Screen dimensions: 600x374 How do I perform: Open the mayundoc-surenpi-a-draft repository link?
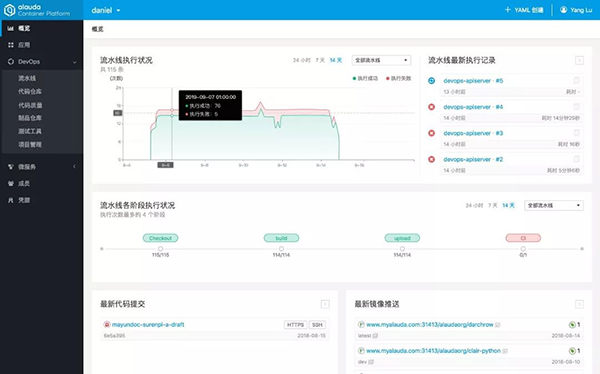[148, 325]
